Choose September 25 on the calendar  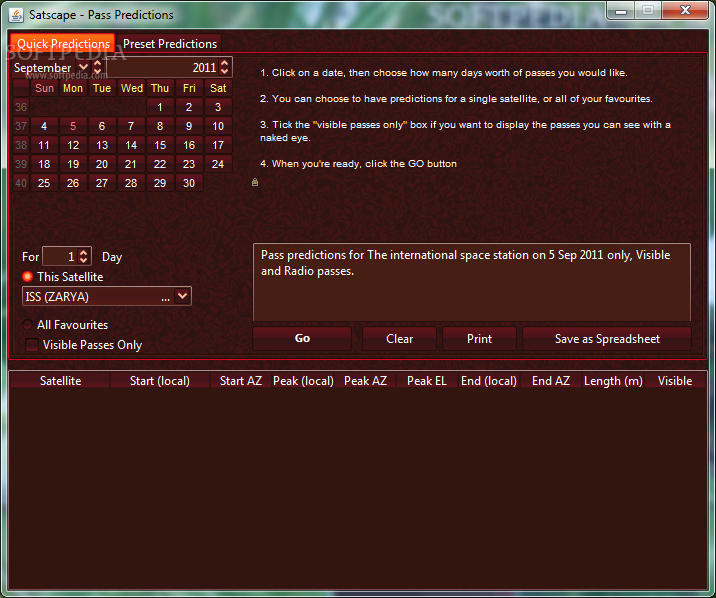pyautogui.click(x=44, y=183)
